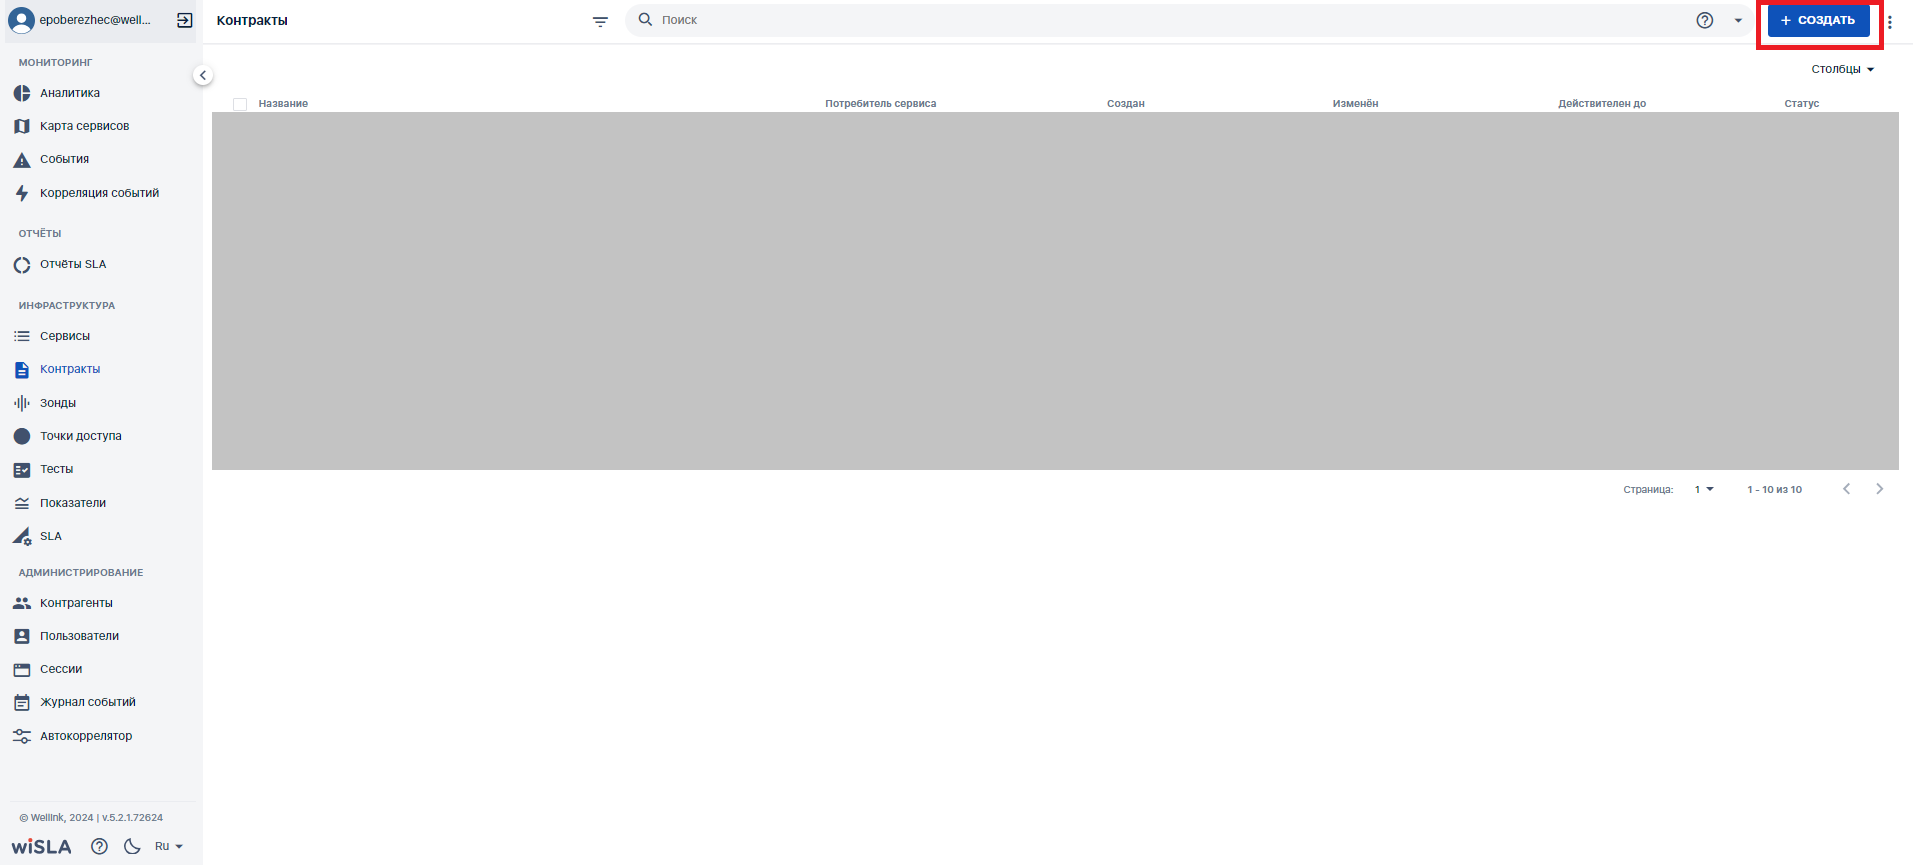Go to the previous page arrow

[x=1847, y=489]
